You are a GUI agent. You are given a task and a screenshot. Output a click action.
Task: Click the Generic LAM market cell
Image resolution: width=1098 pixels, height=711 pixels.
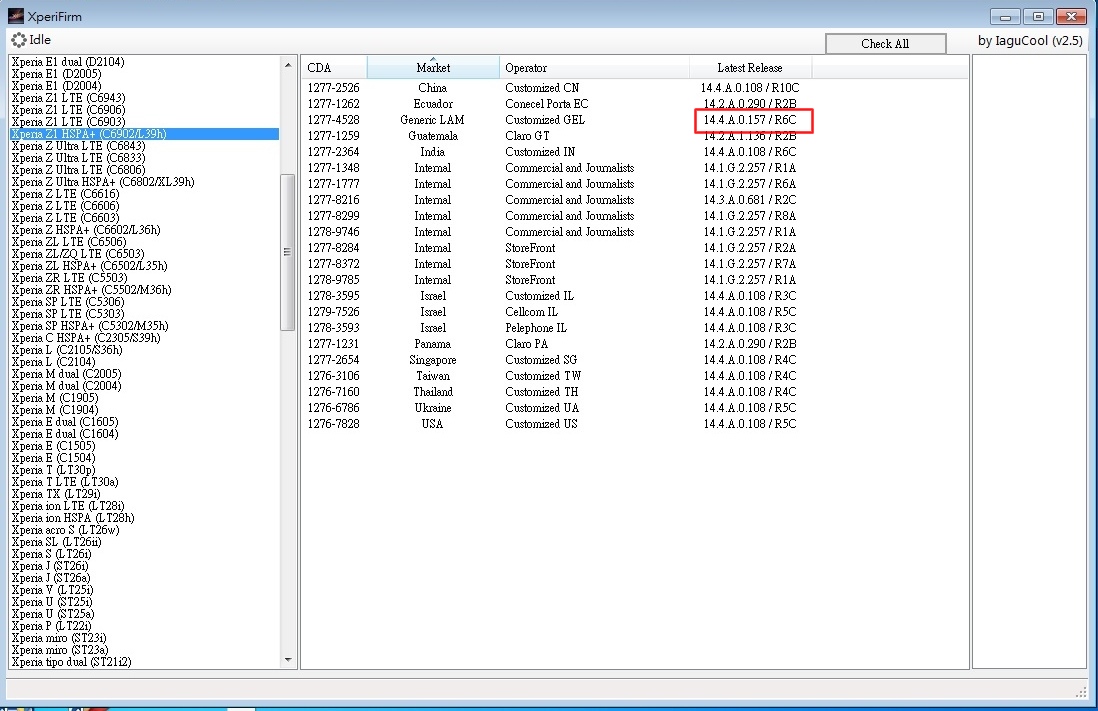pos(432,120)
